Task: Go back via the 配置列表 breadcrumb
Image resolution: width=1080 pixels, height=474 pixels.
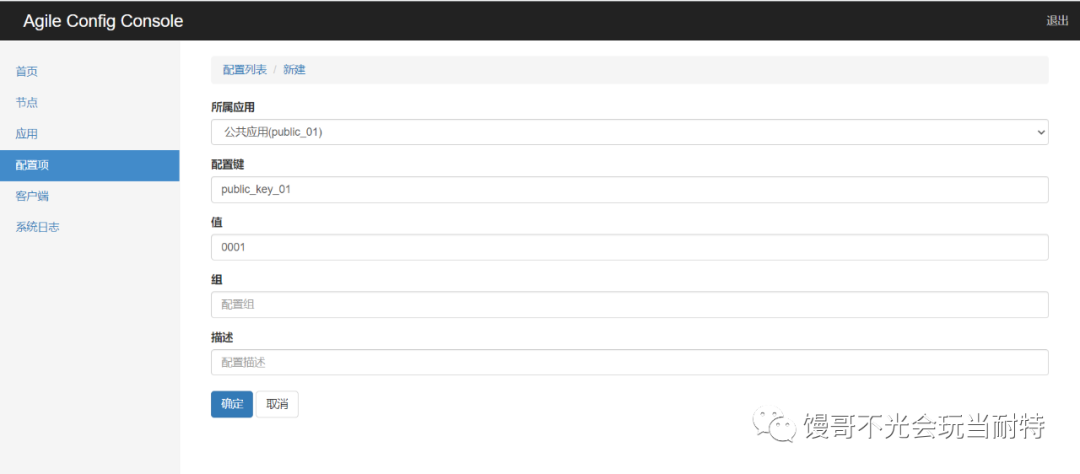Action: pyautogui.click(x=245, y=70)
